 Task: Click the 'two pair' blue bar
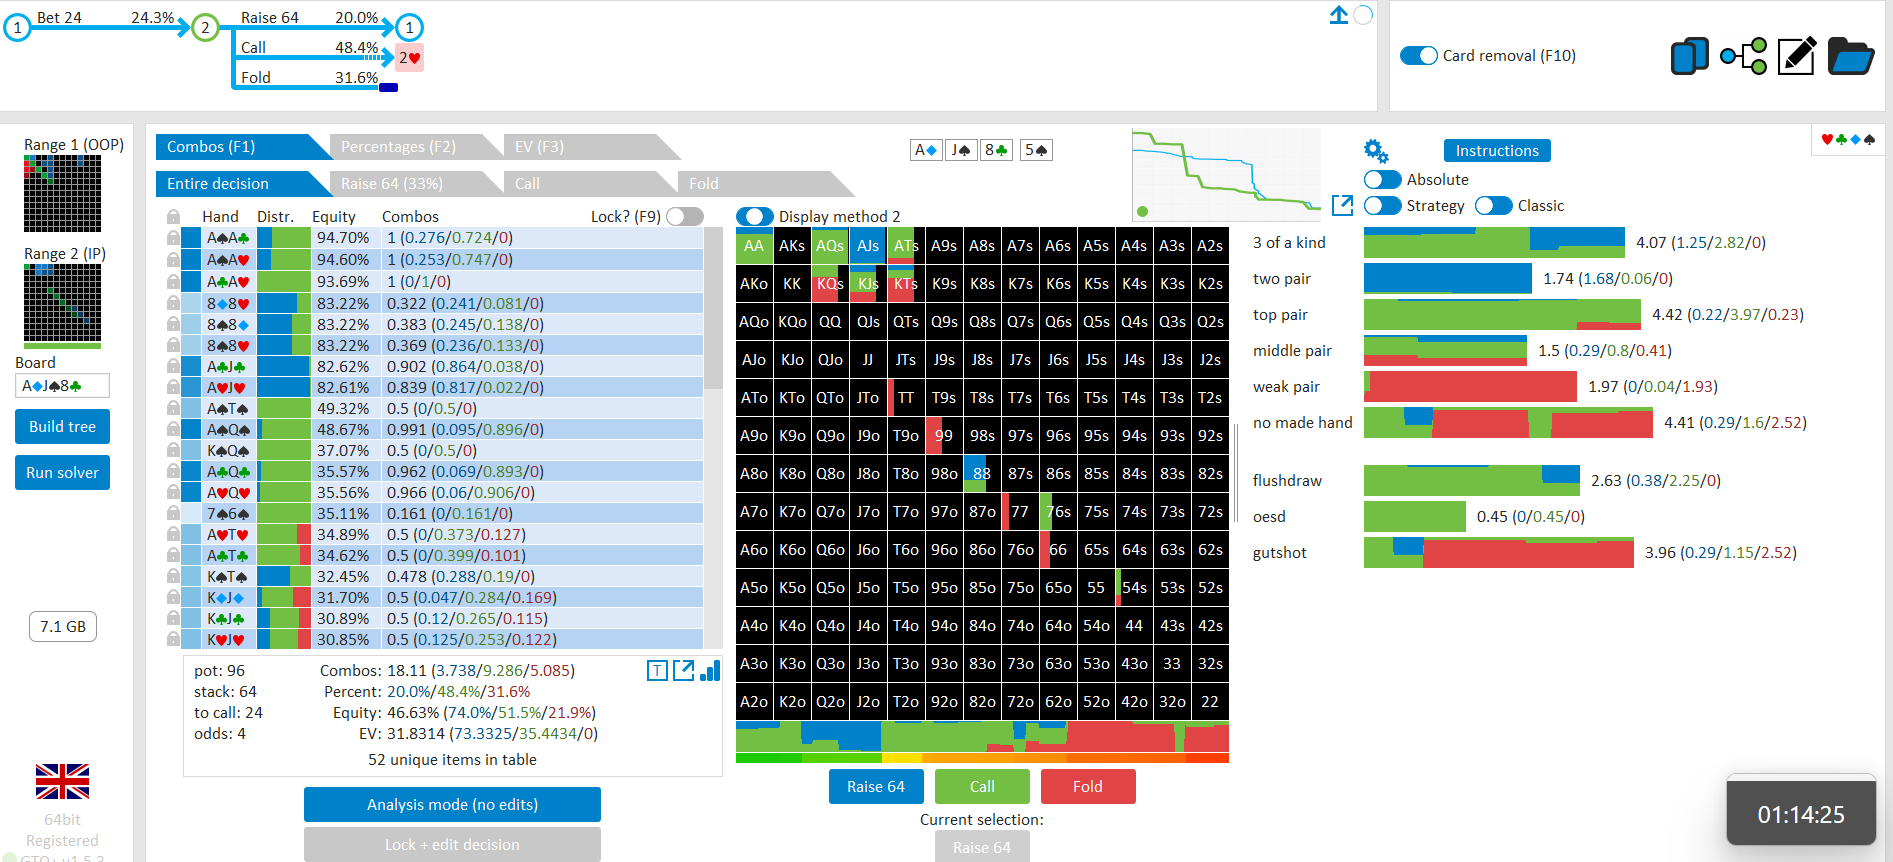point(1447,278)
